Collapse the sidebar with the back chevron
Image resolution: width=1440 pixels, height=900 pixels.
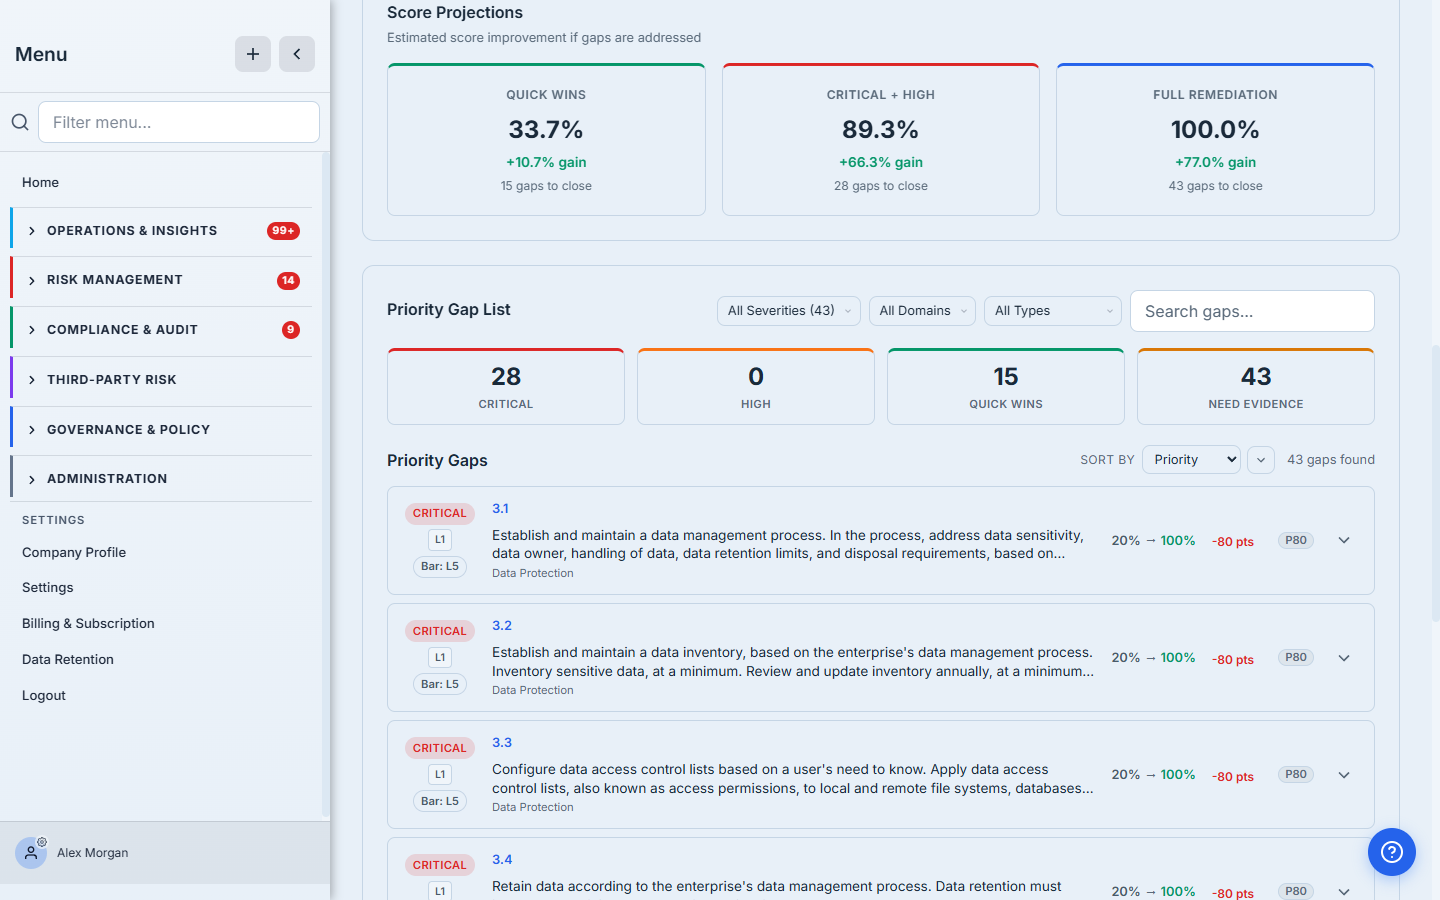tap(297, 54)
